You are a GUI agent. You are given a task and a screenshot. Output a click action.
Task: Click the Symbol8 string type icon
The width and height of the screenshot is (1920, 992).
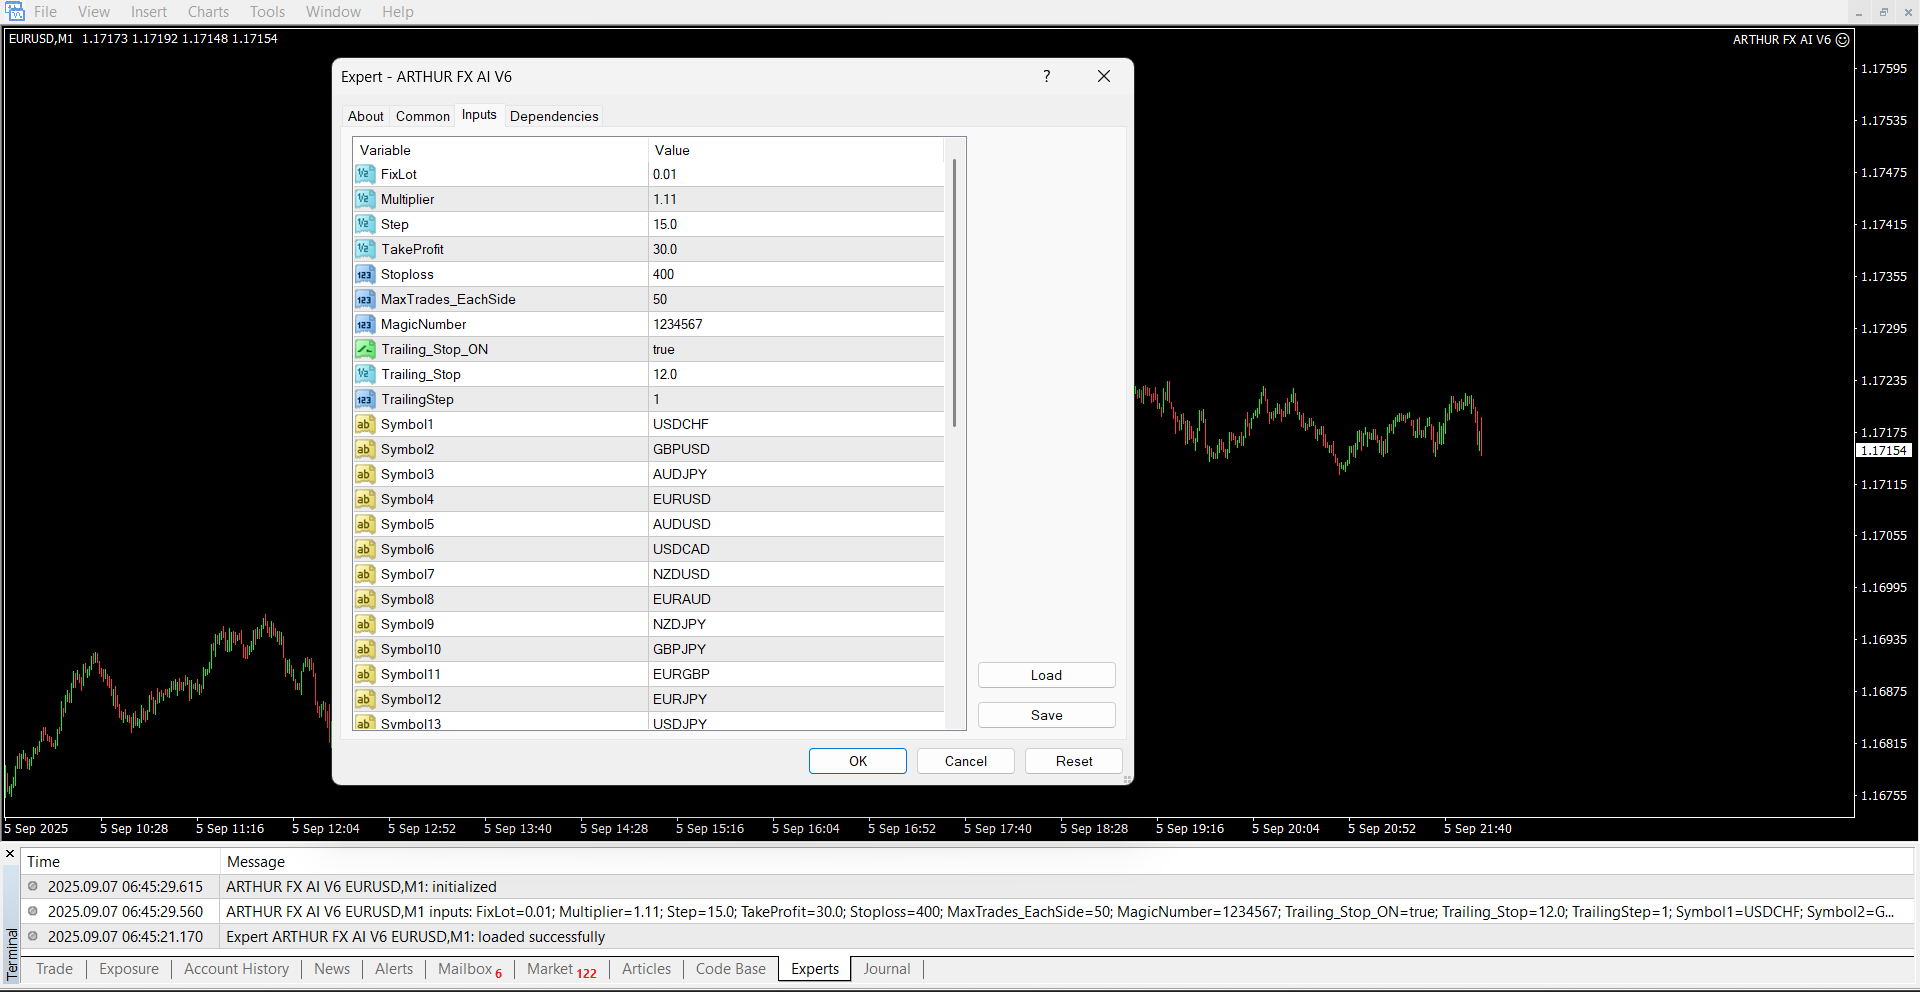point(364,599)
